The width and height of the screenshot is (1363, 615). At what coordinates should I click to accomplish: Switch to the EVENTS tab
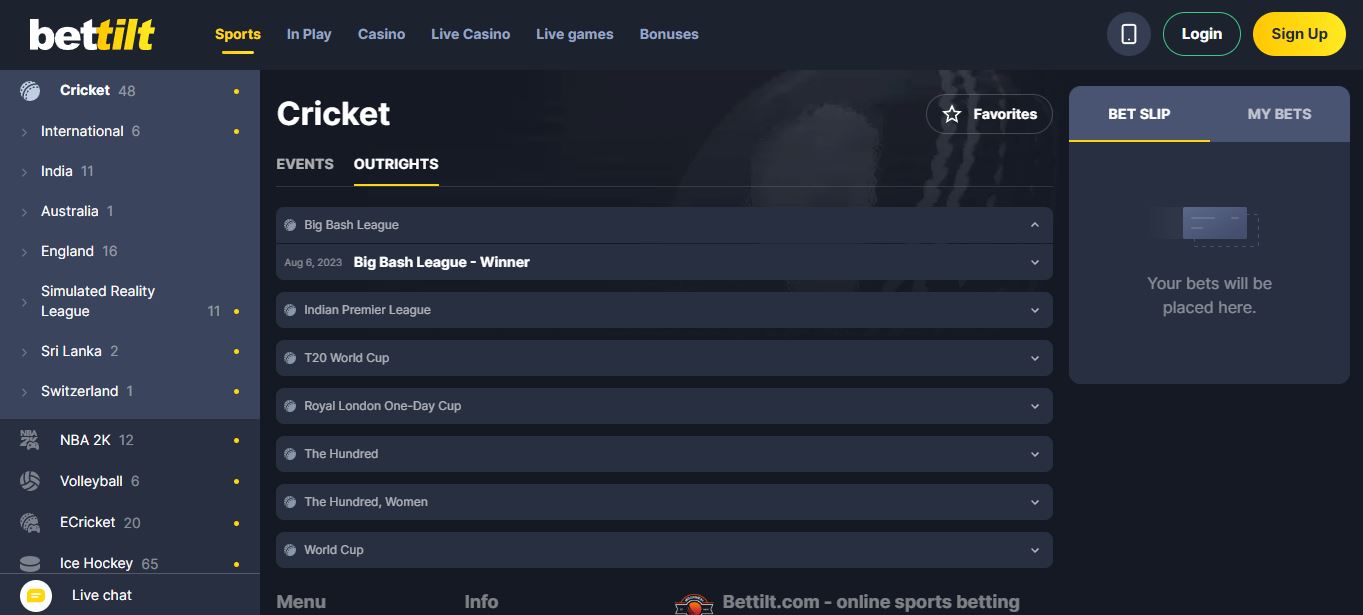point(305,164)
